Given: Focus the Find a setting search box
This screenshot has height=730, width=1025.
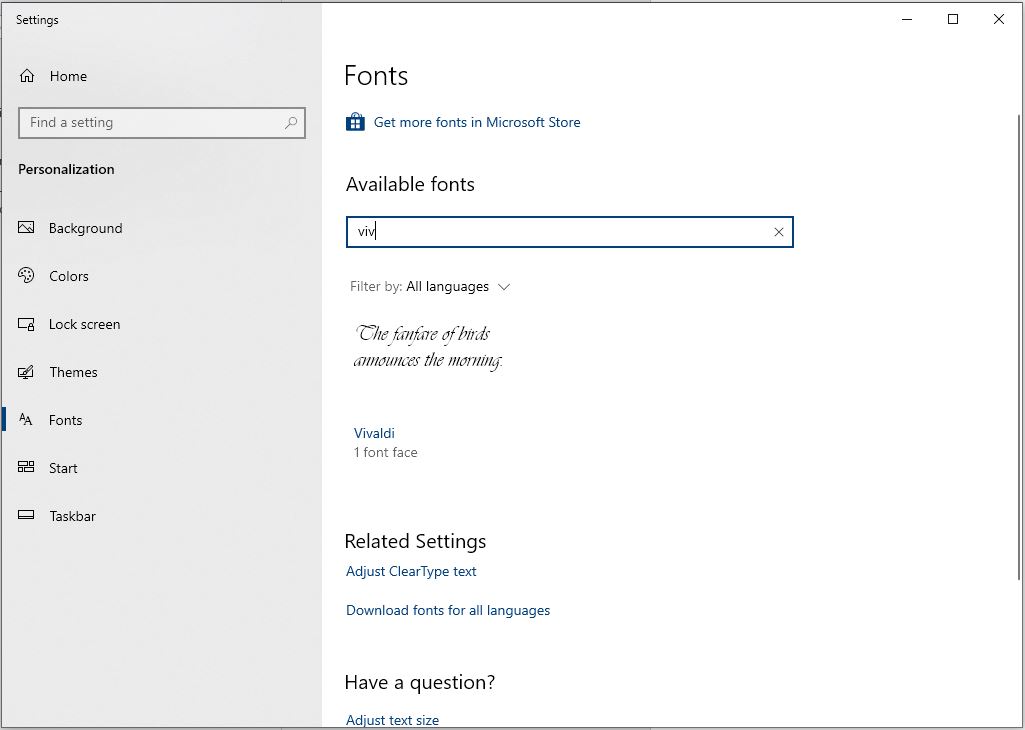Looking at the screenshot, I should point(150,123).
